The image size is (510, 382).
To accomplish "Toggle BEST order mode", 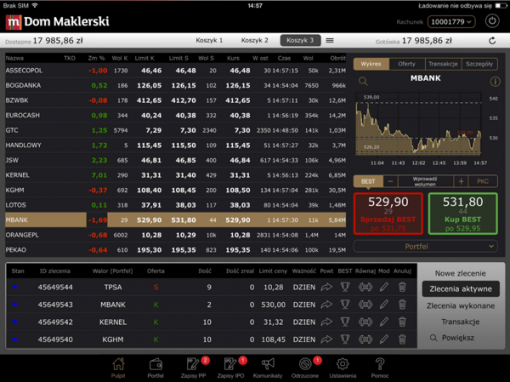I will (x=368, y=181).
